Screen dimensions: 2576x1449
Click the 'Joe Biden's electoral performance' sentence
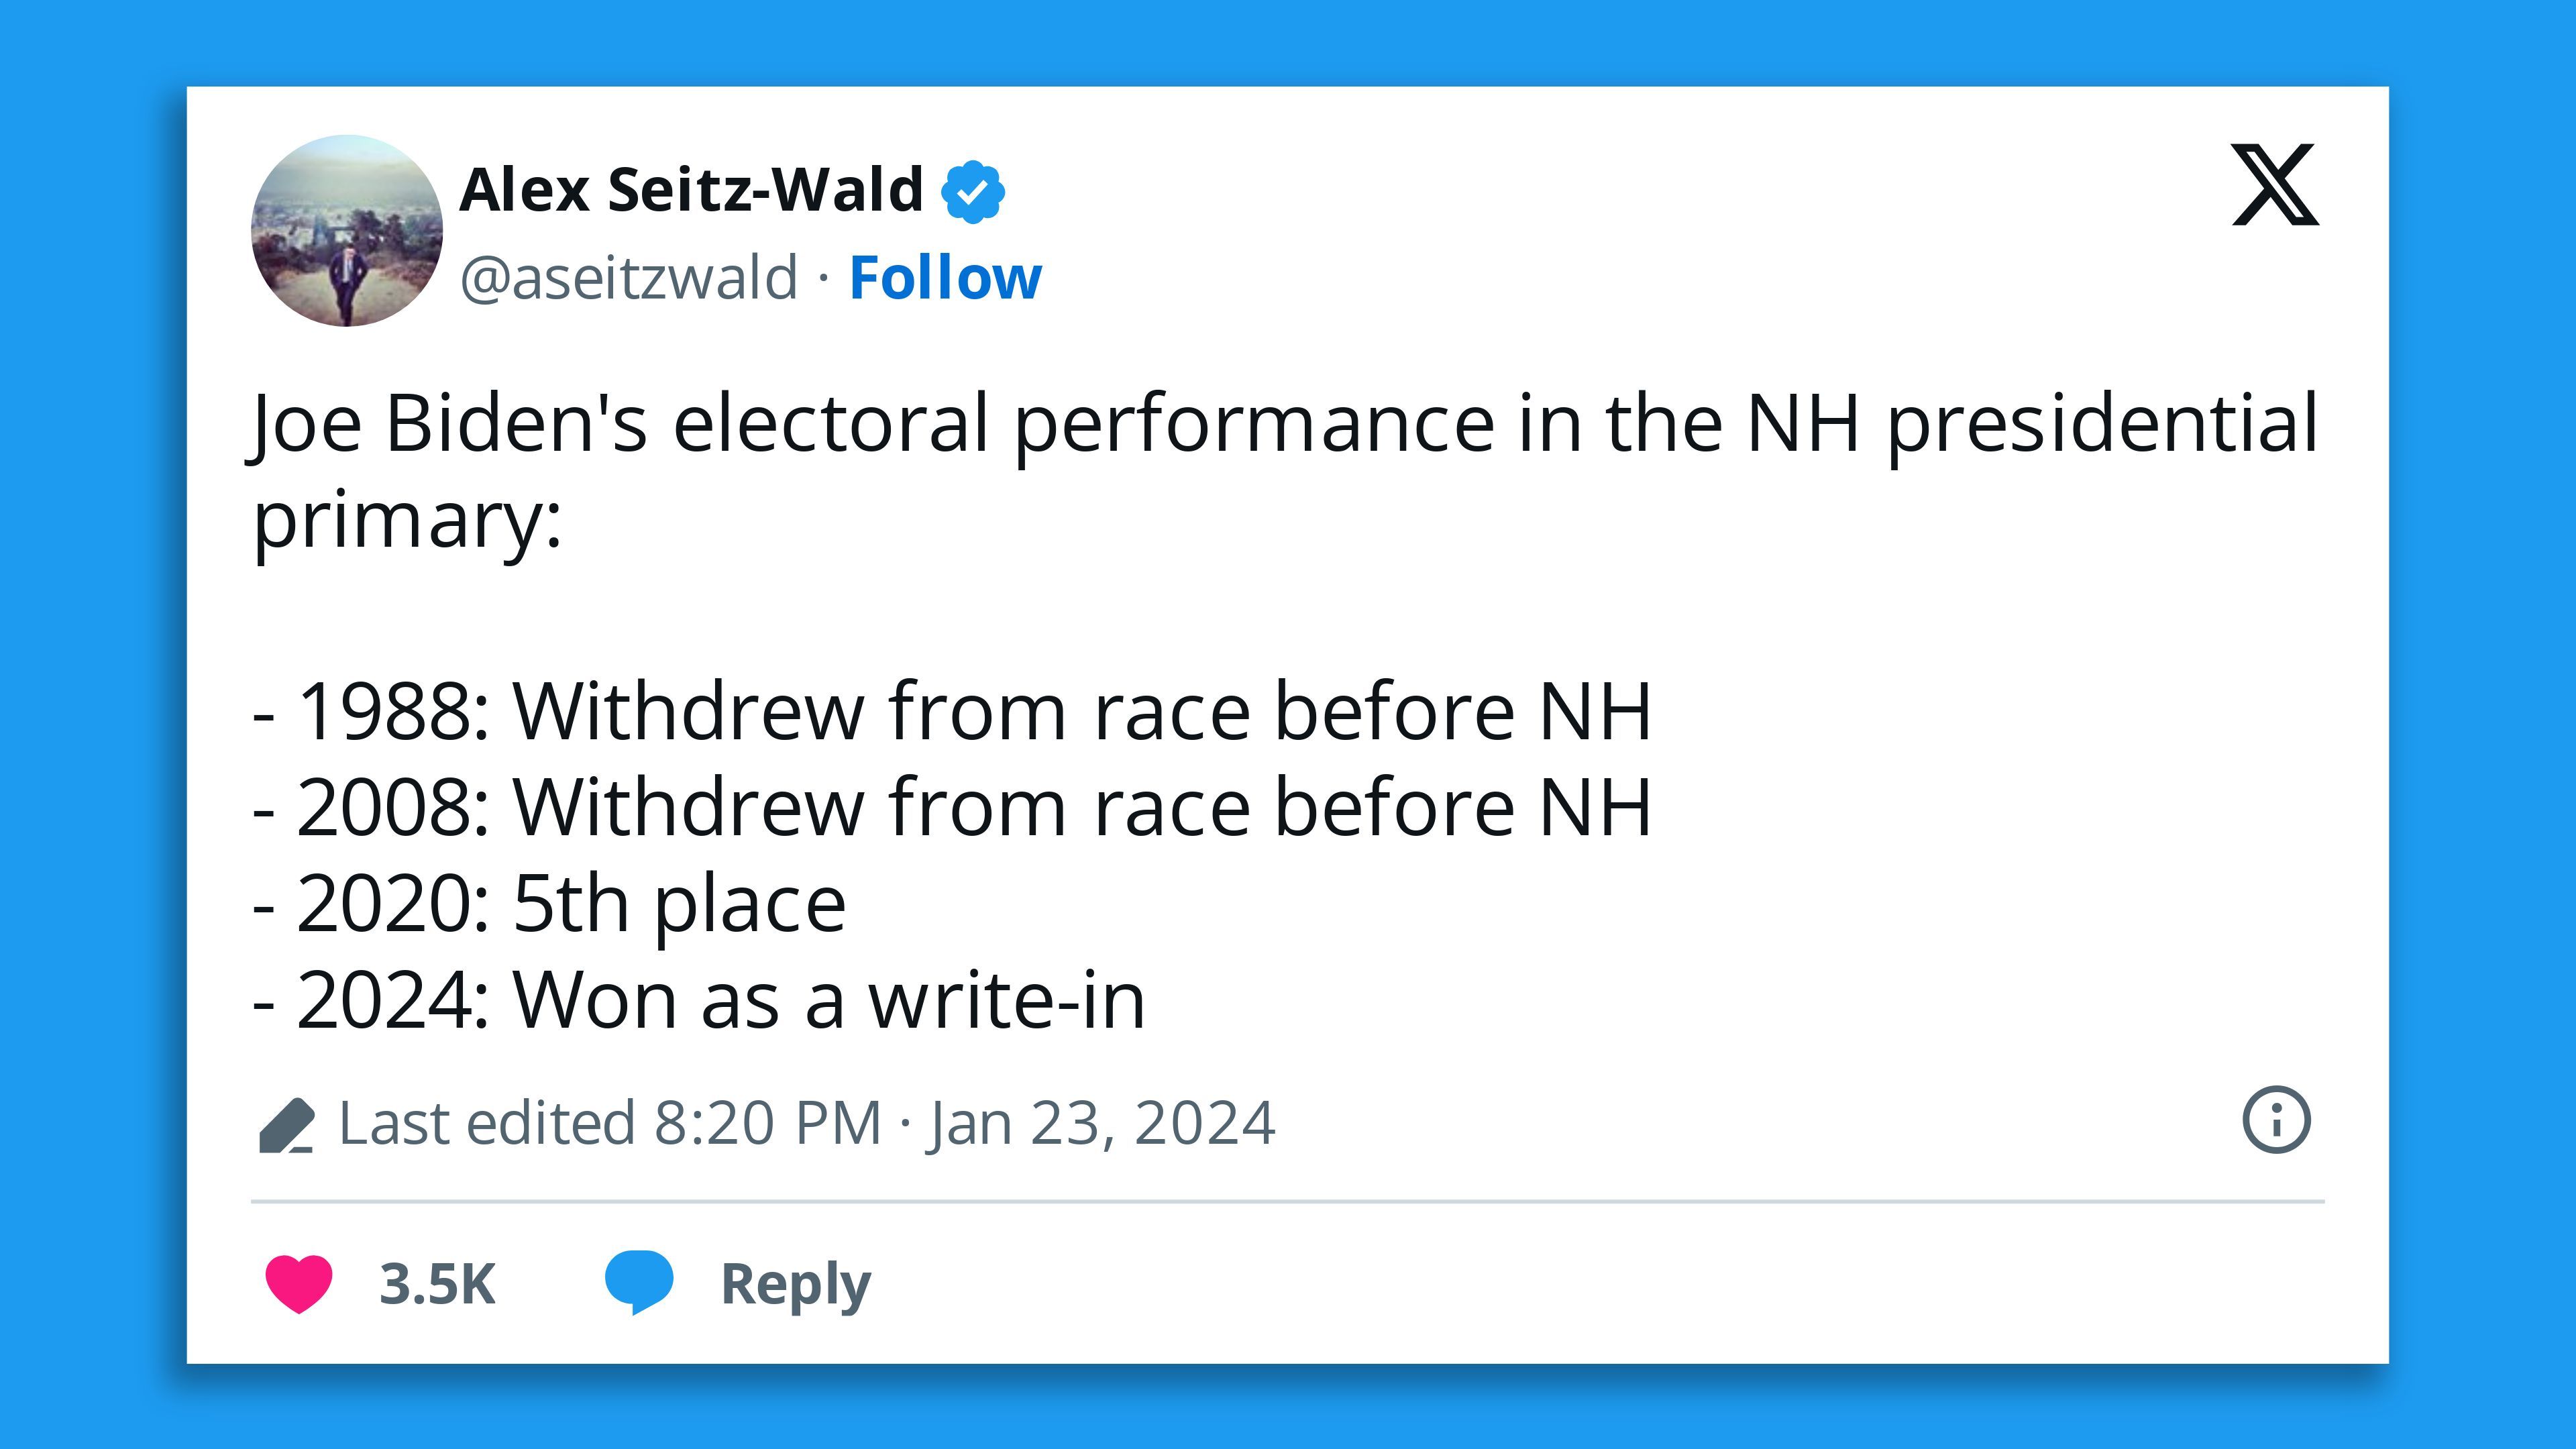1283,424
